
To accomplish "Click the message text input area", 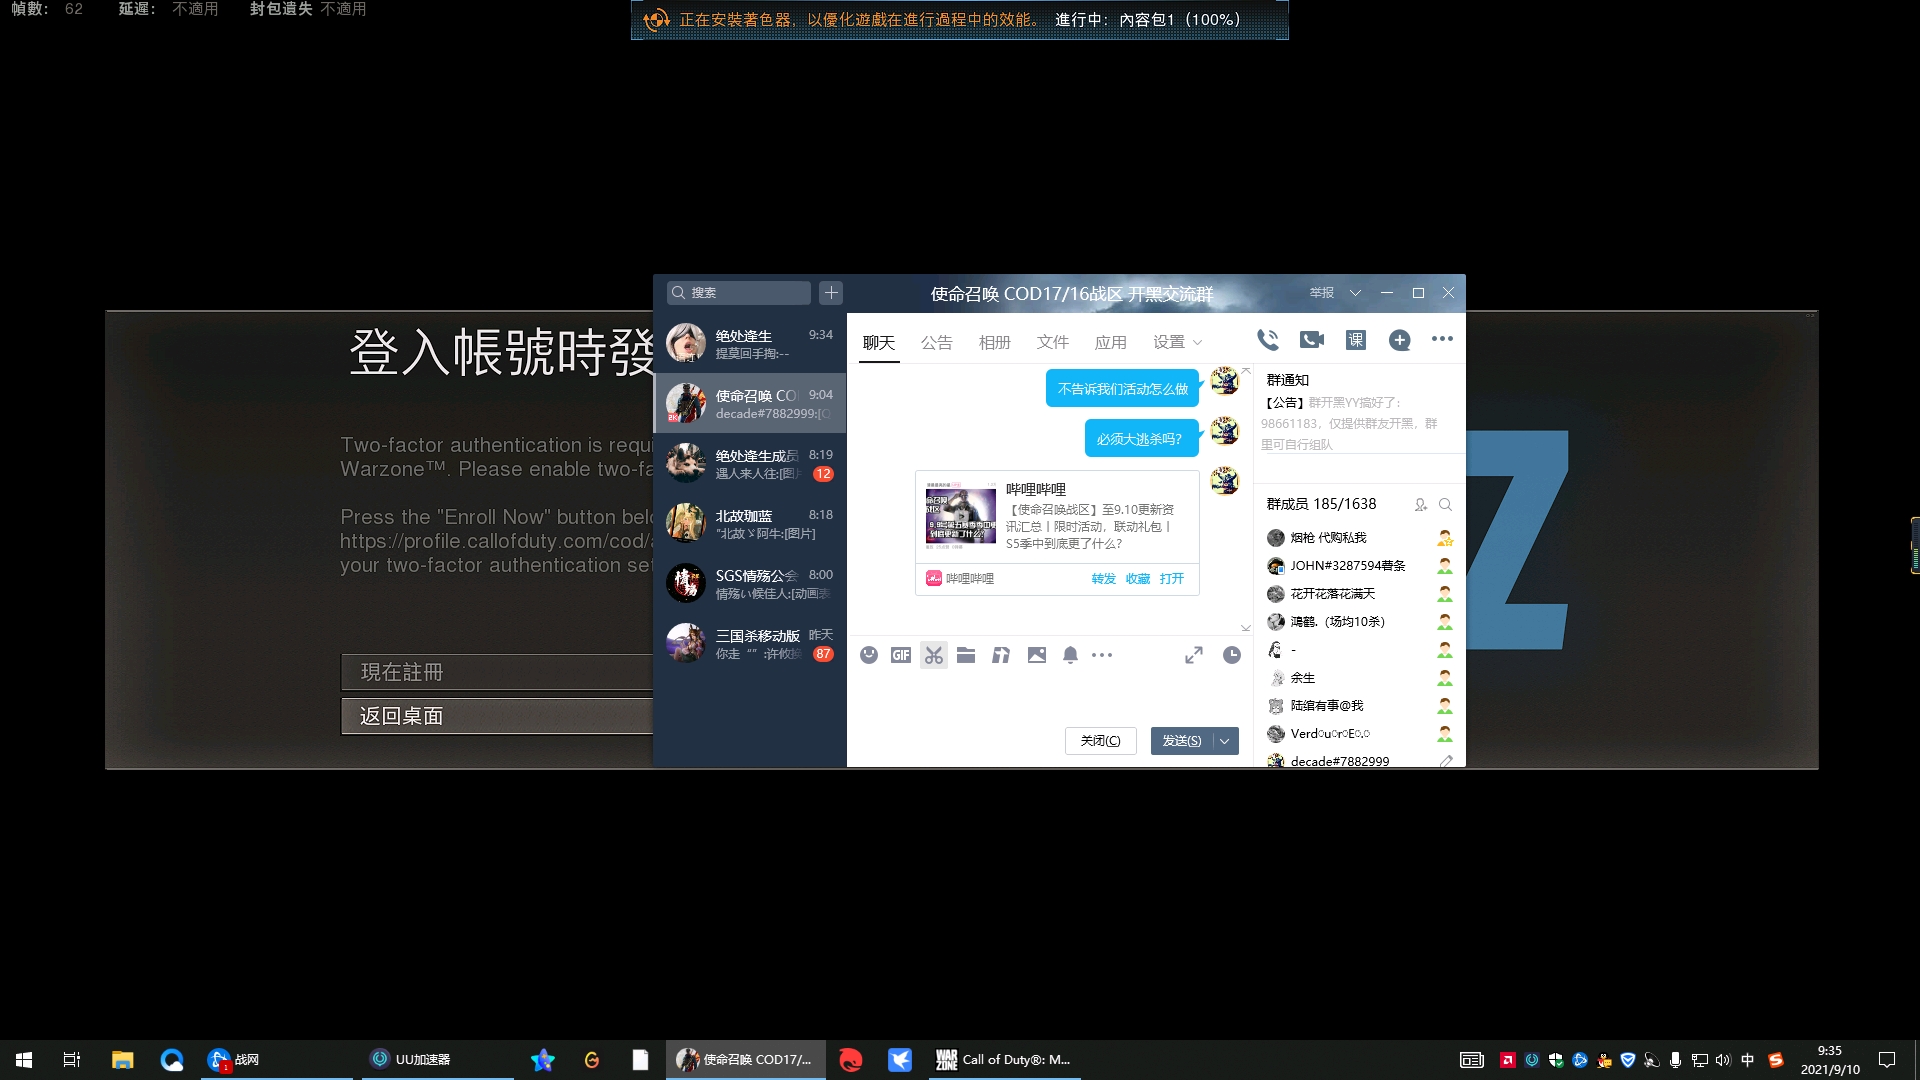I will [1049, 695].
